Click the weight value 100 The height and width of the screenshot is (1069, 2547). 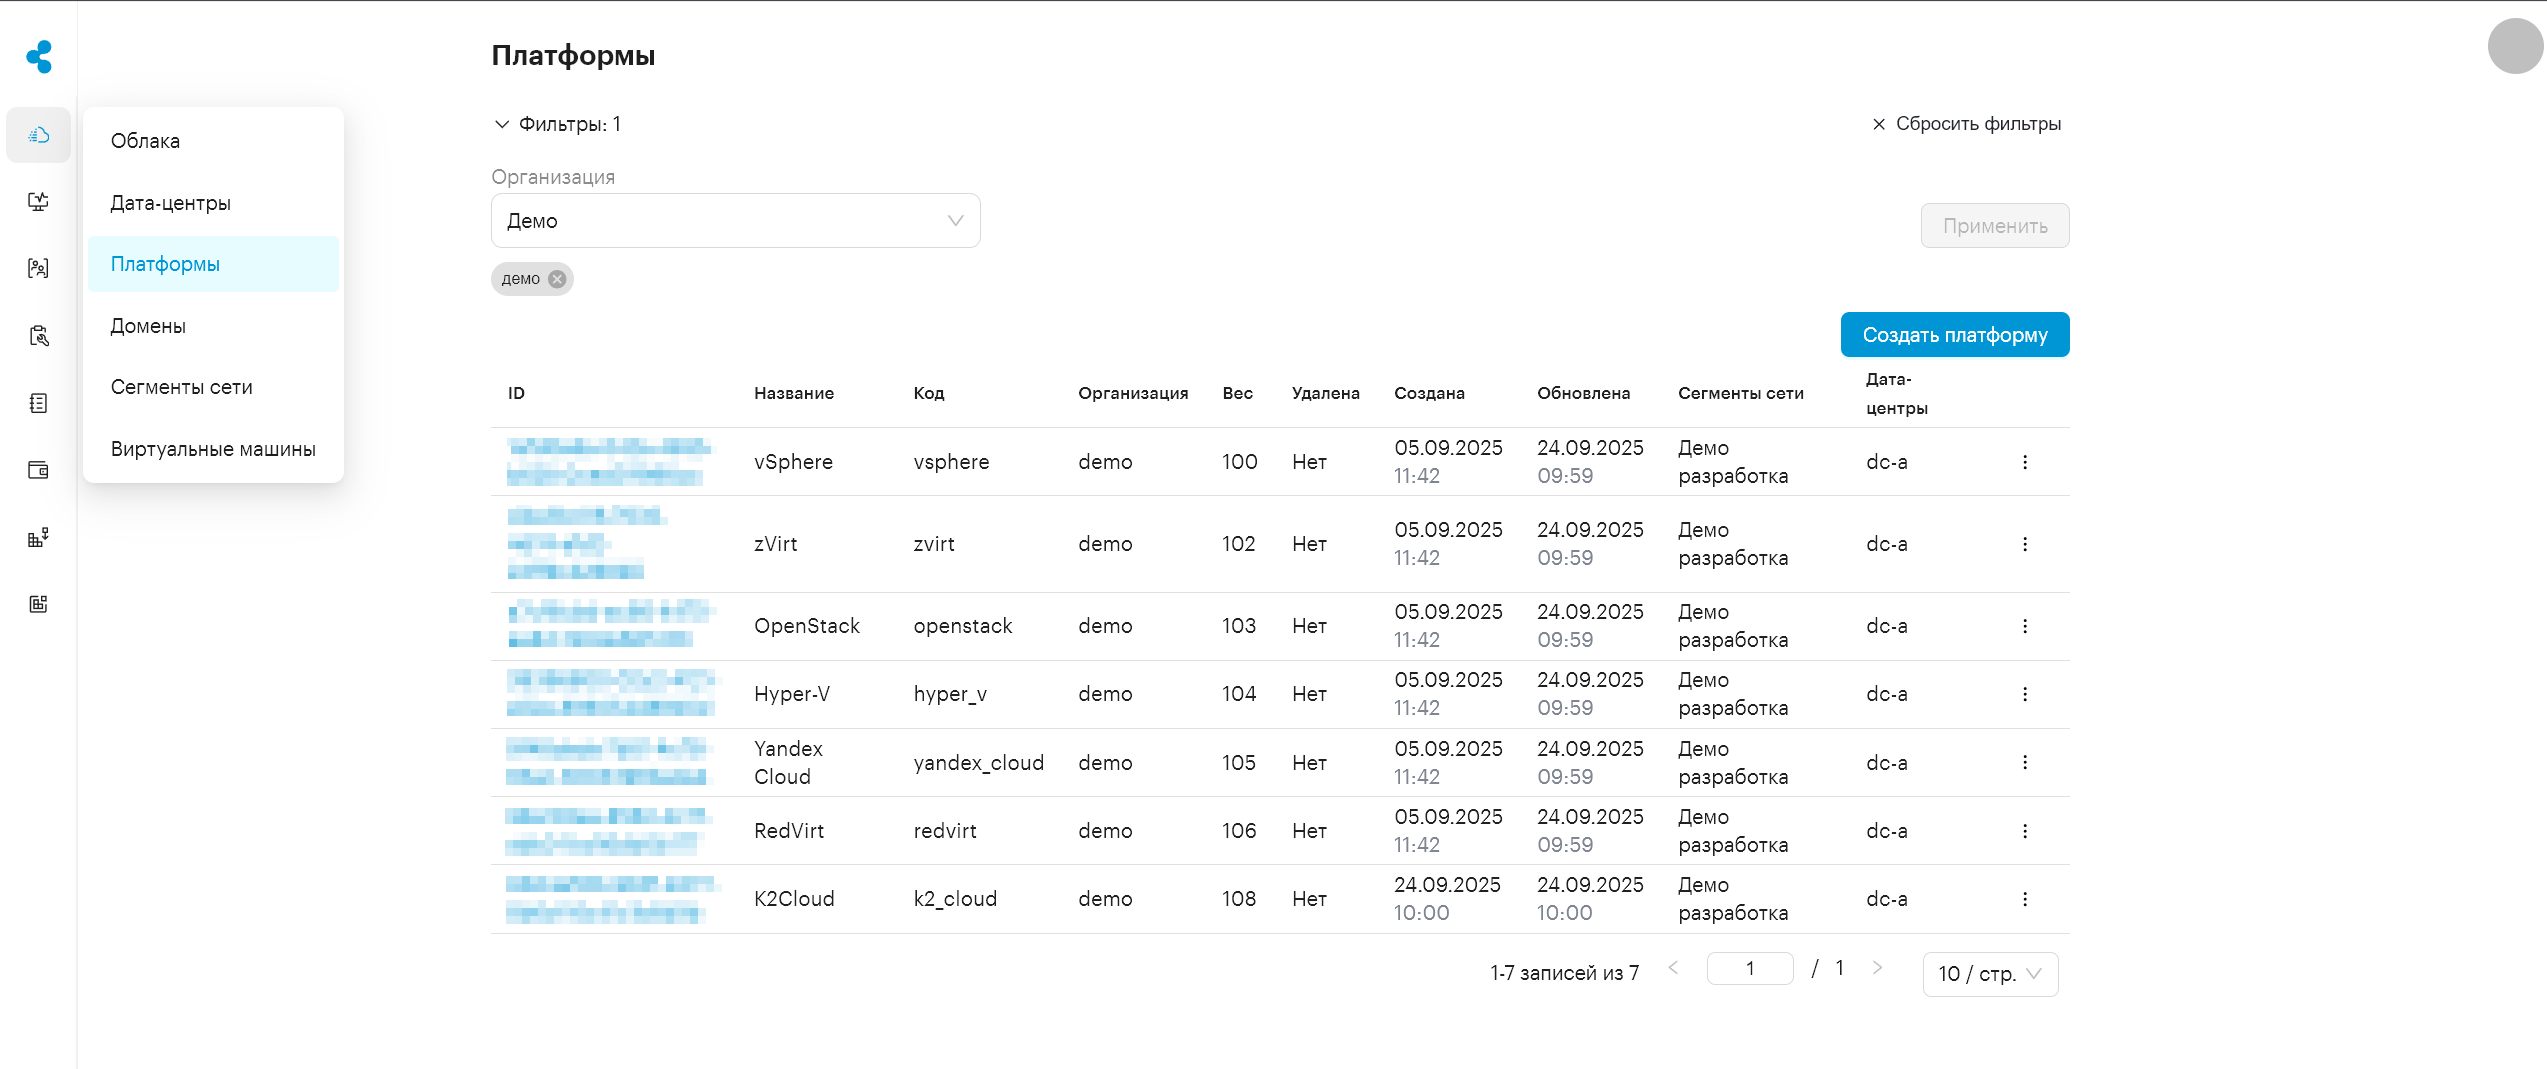coord(1239,462)
